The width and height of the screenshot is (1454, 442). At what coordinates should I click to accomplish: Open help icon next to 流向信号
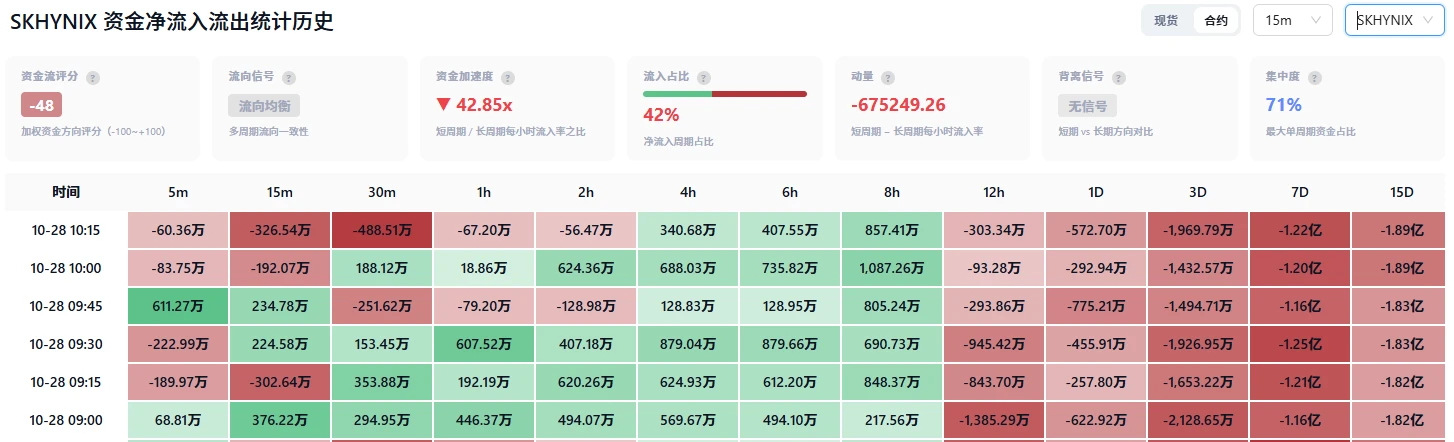289,77
